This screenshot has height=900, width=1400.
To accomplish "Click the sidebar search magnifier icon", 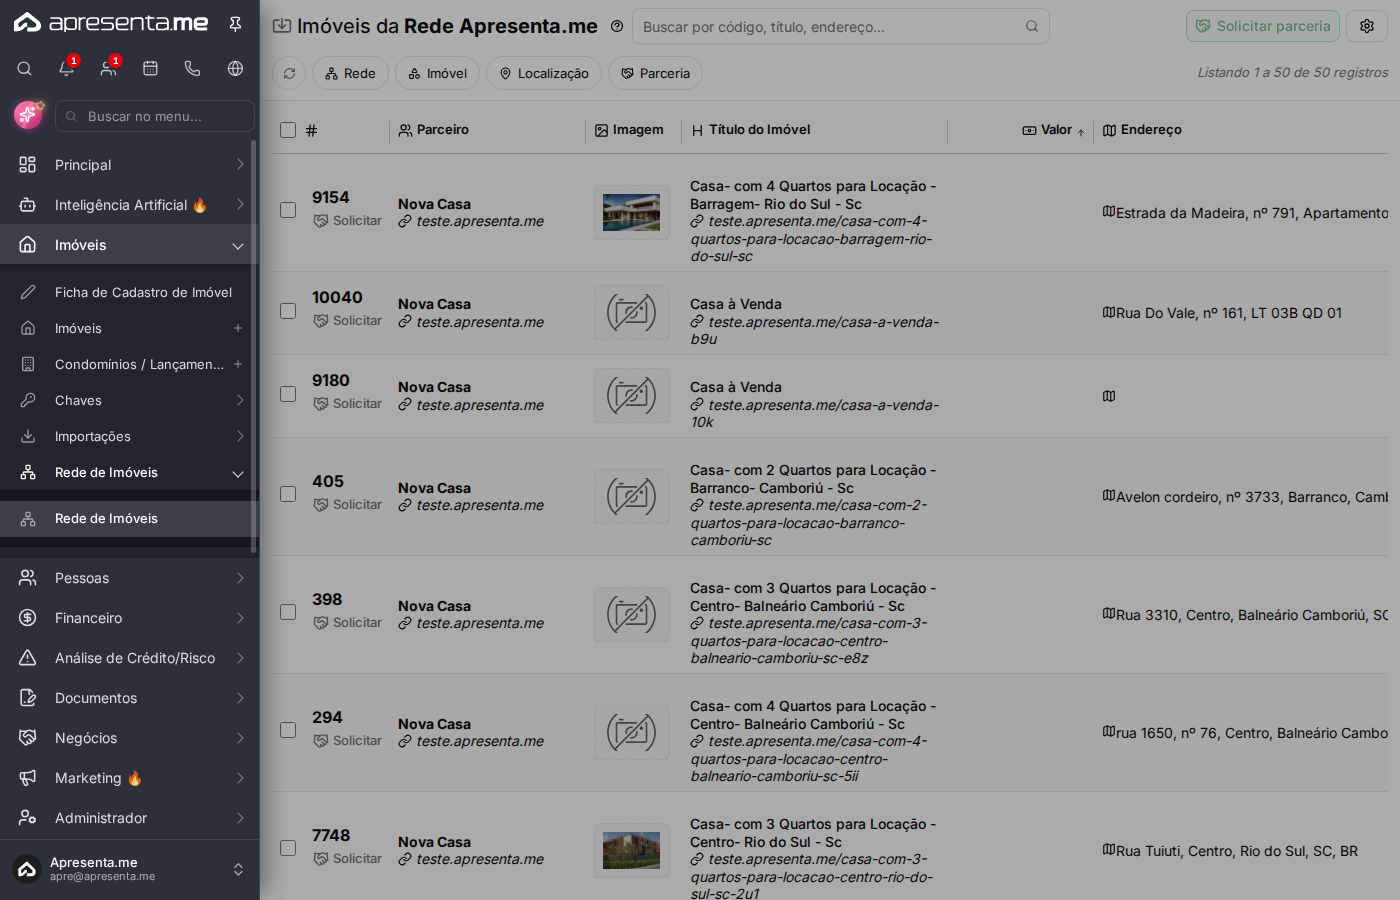I will 24,69.
